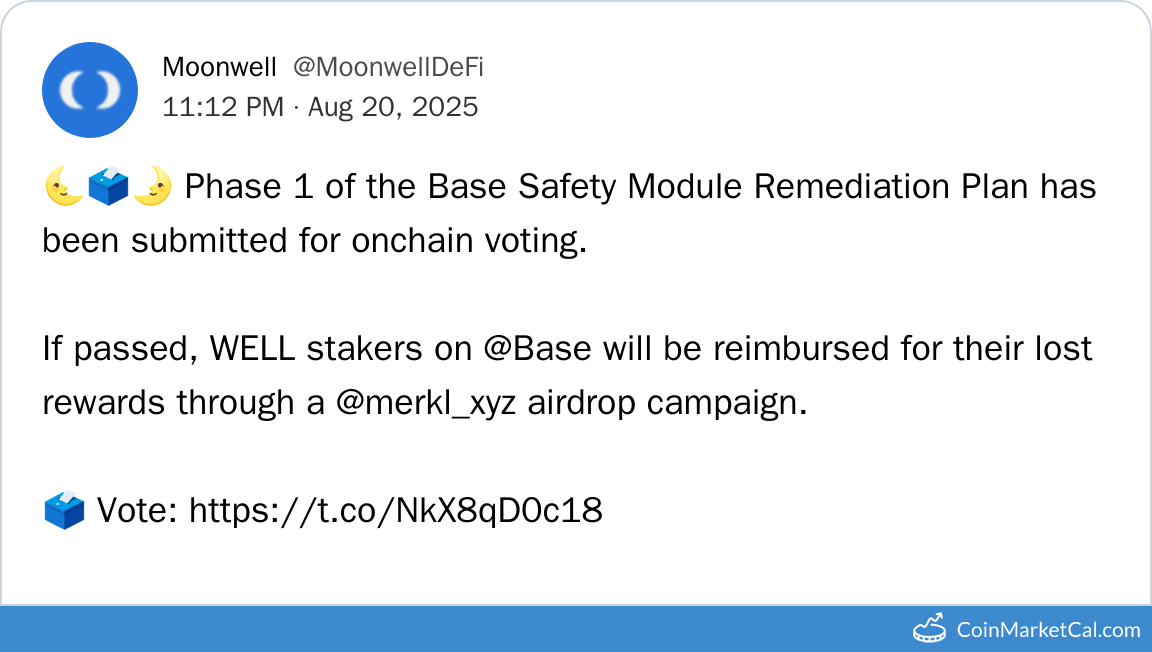Screen dimensions: 1152x652
Task: Click the "Vote:" label text
Action: 137,511
